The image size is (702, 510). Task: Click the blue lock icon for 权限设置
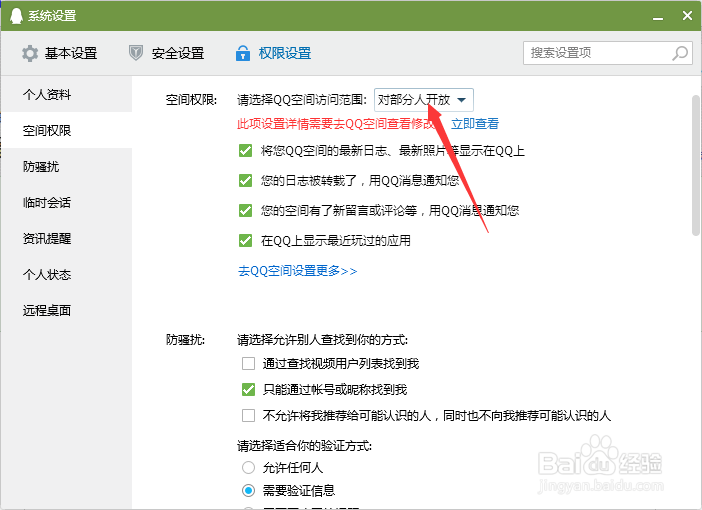243,53
